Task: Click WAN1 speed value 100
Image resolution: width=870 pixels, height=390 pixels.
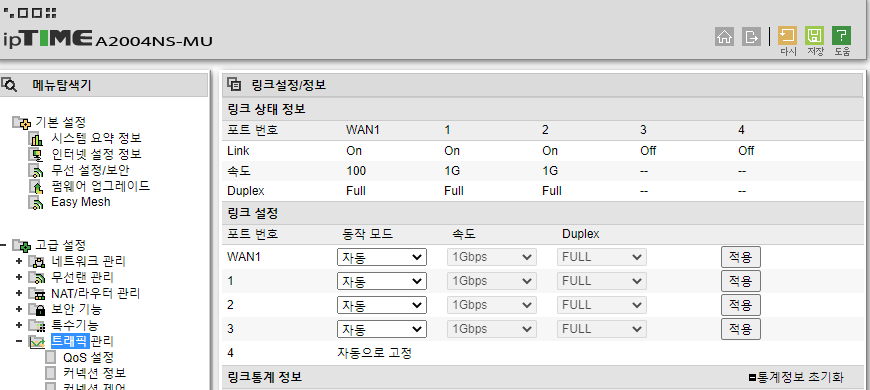Action: click(356, 171)
